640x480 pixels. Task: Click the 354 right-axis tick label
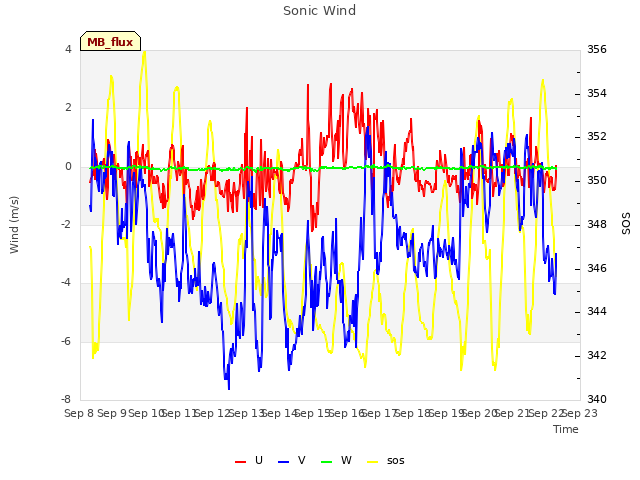click(597, 93)
